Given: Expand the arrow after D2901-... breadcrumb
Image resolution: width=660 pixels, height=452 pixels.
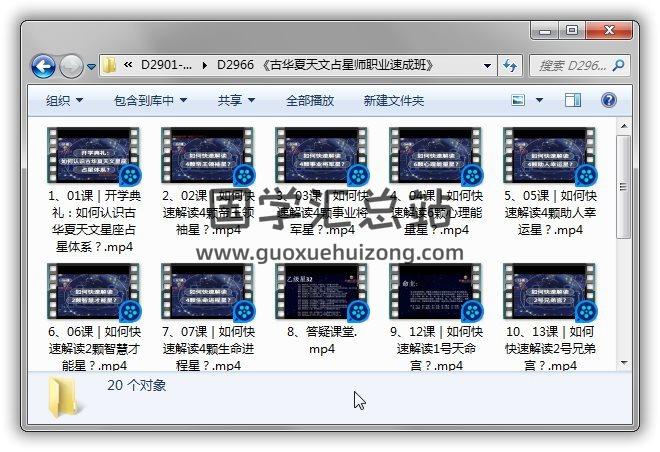Looking at the screenshot, I should (x=205, y=66).
